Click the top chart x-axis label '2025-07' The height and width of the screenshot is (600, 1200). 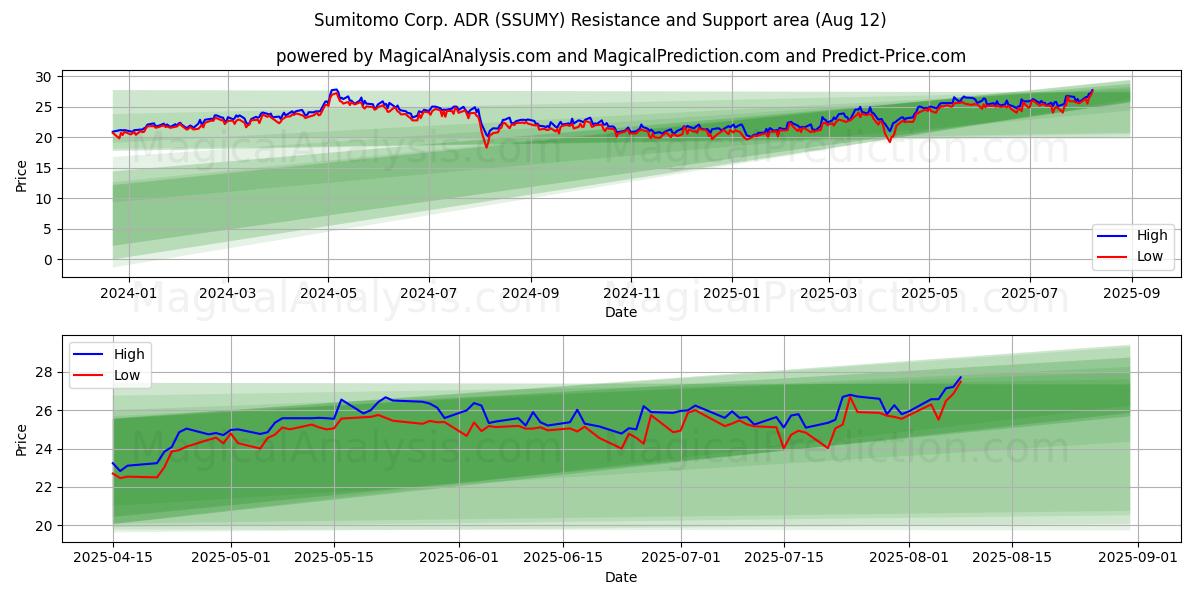pos(1030,294)
